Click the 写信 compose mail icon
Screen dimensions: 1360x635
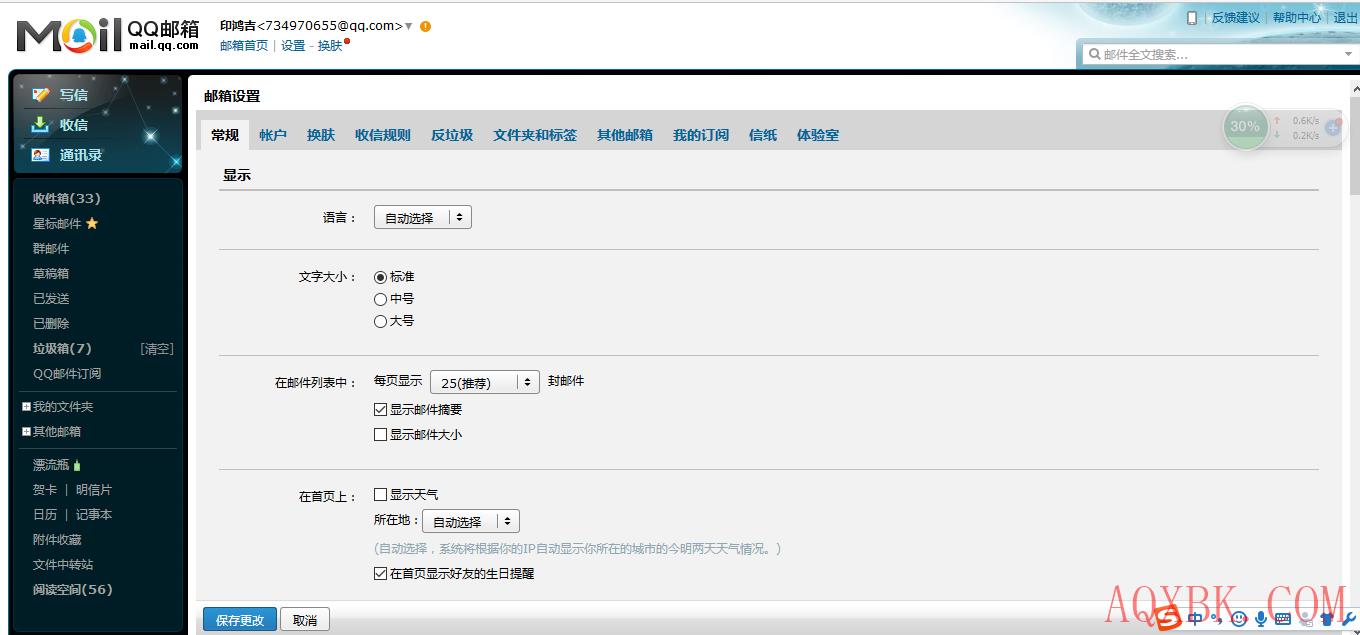click(x=41, y=94)
